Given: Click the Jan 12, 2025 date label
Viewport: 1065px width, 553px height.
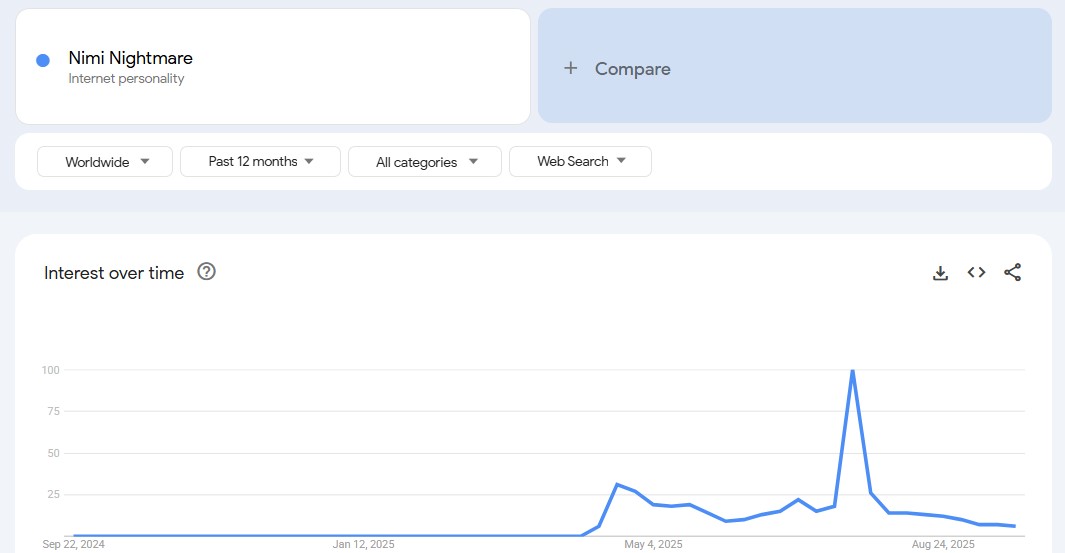Looking at the screenshot, I should 364,544.
